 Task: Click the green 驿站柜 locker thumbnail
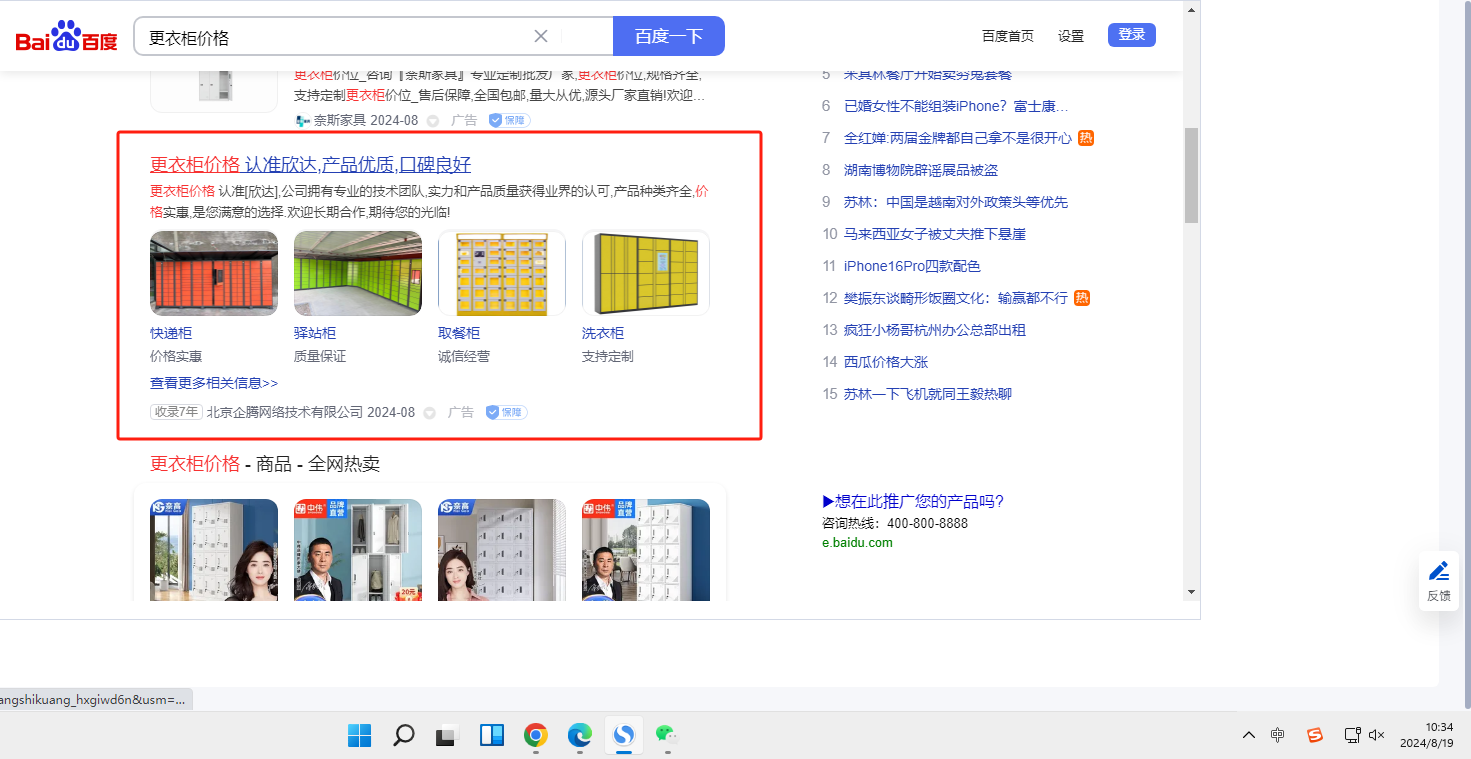pyautogui.click(x=358, y=274)
